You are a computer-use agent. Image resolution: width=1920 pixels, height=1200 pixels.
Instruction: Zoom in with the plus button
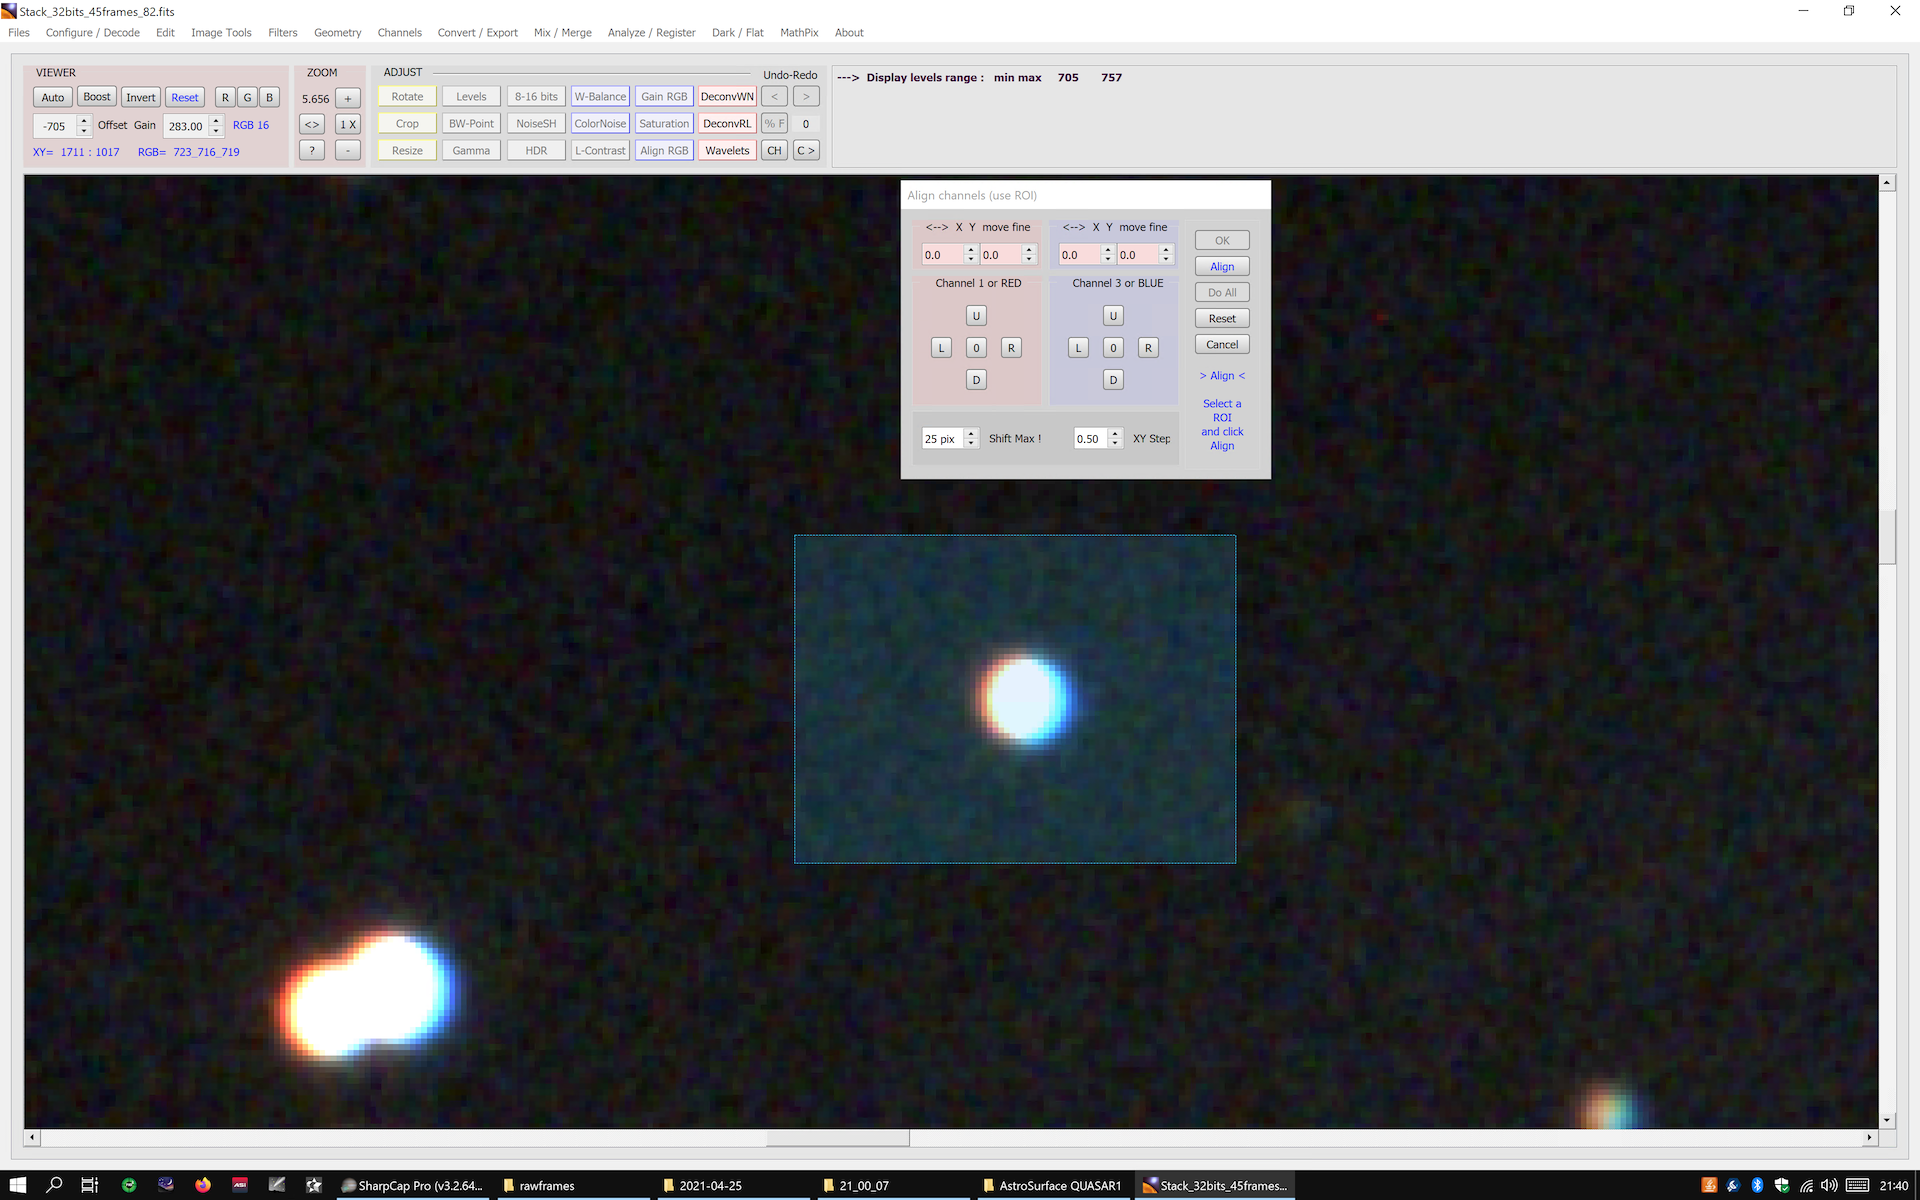(348, 98)
